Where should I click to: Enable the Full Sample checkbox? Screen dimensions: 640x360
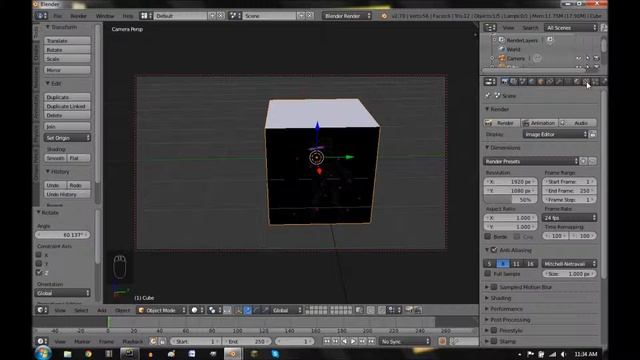487,274
